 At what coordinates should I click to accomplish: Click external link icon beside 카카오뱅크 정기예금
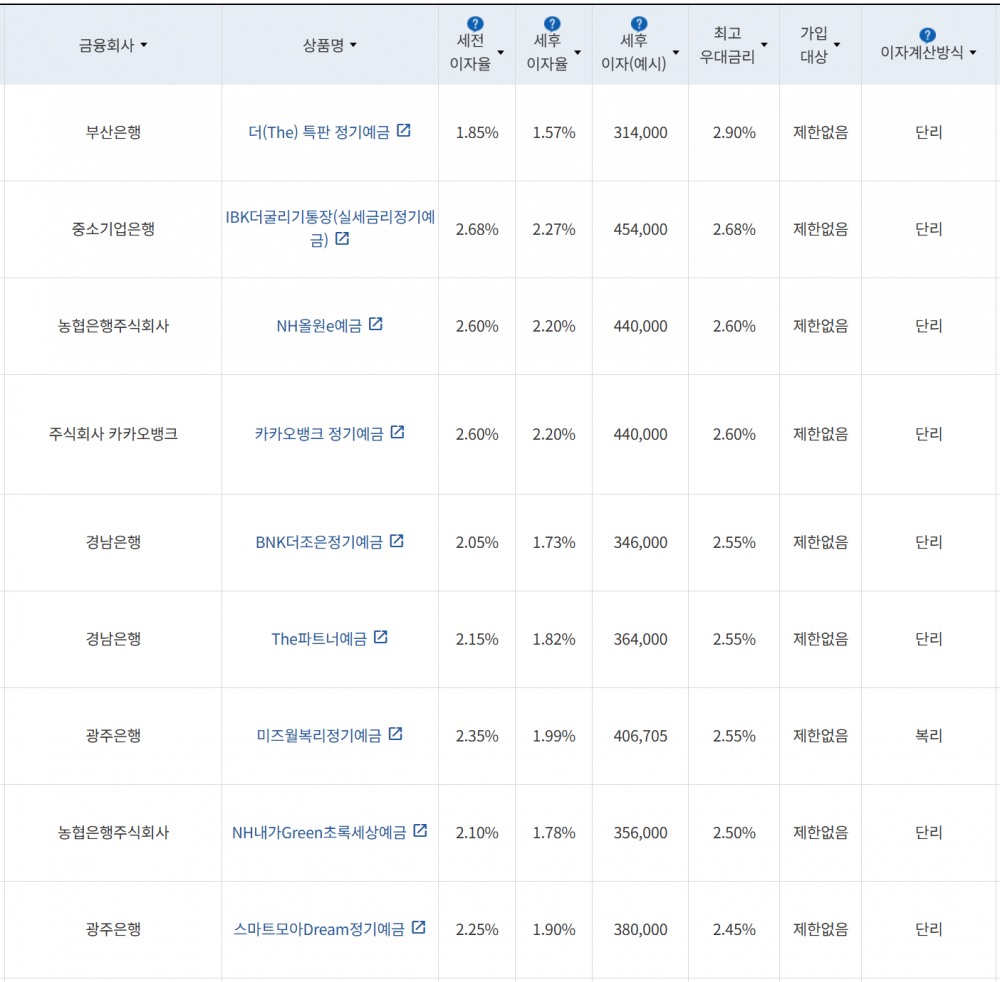(397, 432)
